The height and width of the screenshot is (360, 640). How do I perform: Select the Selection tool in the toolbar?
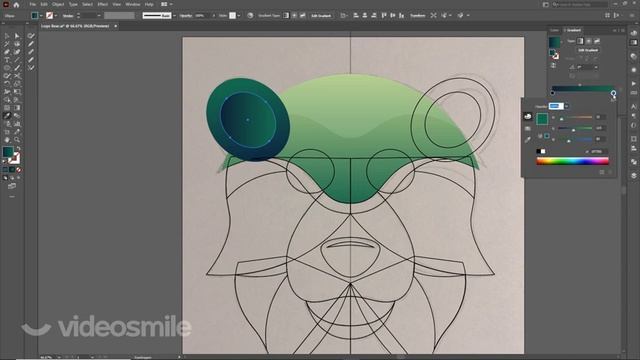tap(7, 36)
